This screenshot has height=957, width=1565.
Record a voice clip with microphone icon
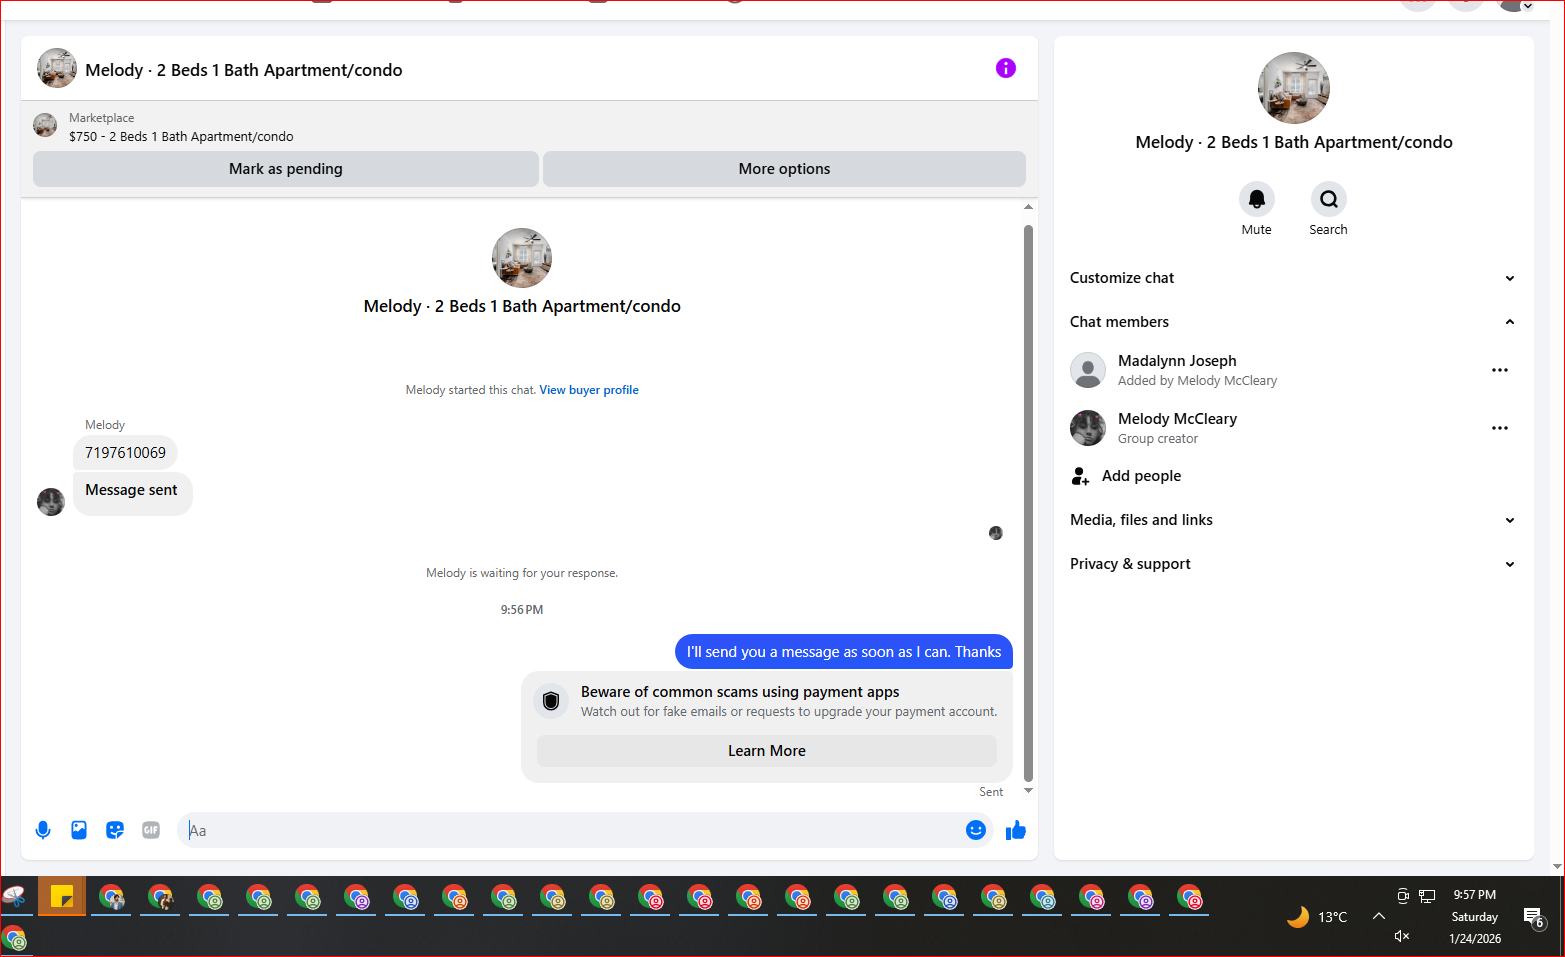43,830
